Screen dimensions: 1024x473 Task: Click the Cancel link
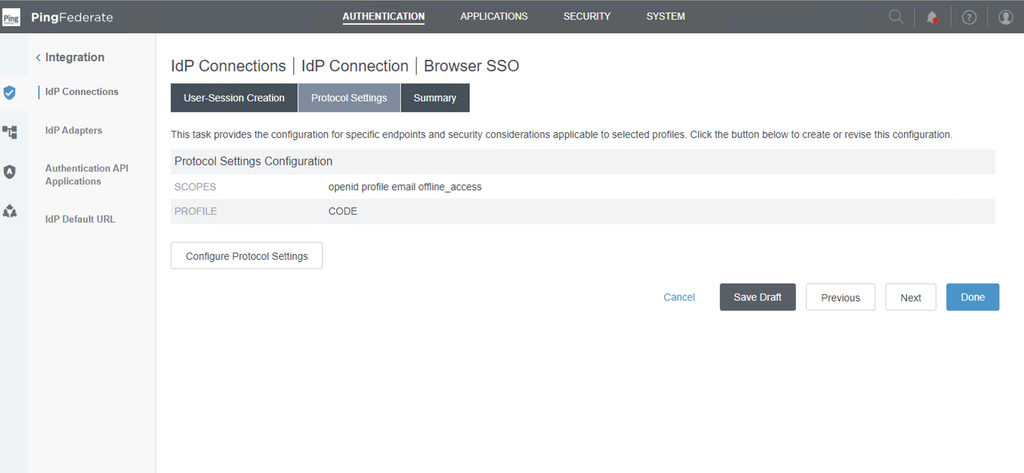pyautogui.click(x=679, y=297)
